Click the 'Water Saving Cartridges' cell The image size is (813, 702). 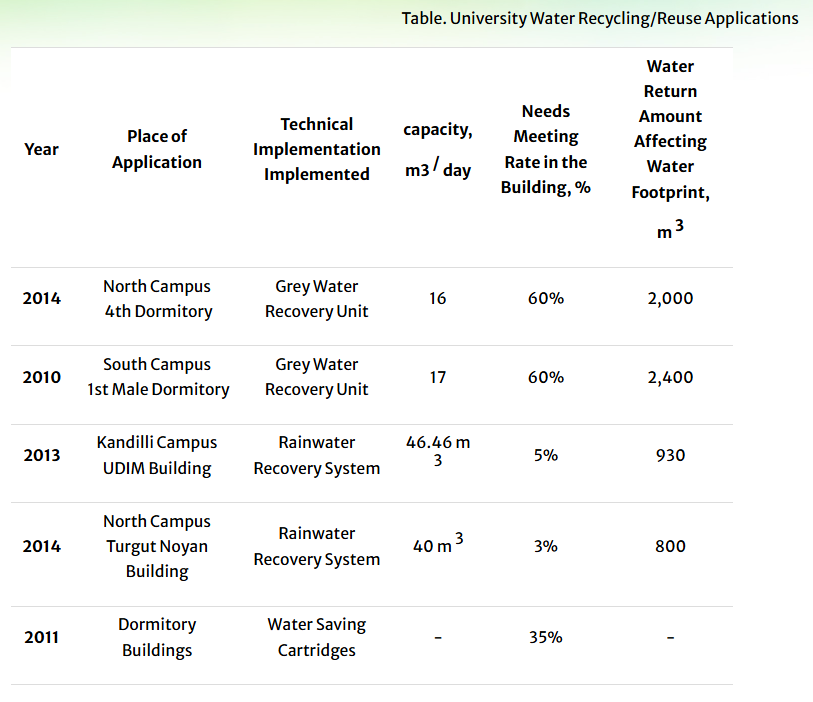point(316,637)
